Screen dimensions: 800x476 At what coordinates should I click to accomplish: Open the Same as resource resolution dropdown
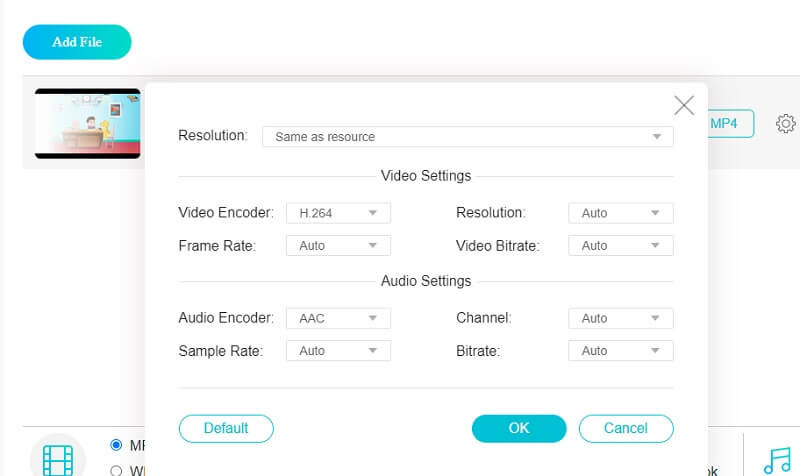(467, 136)
